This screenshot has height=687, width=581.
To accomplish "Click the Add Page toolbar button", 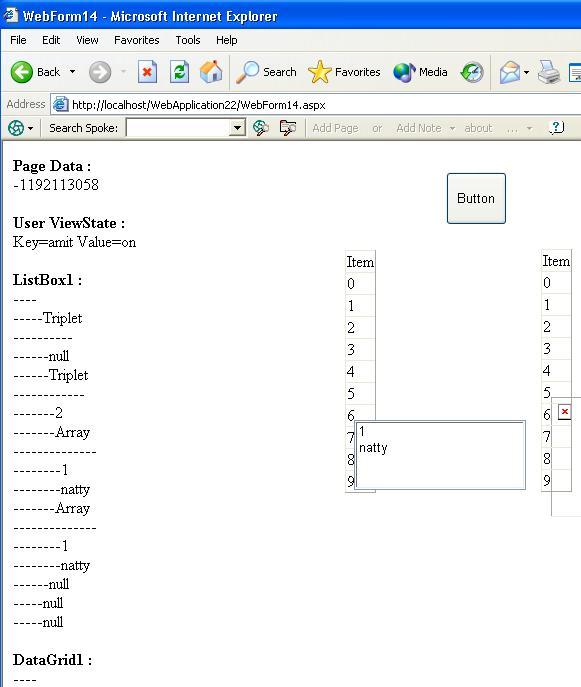I will pos(335,128).
